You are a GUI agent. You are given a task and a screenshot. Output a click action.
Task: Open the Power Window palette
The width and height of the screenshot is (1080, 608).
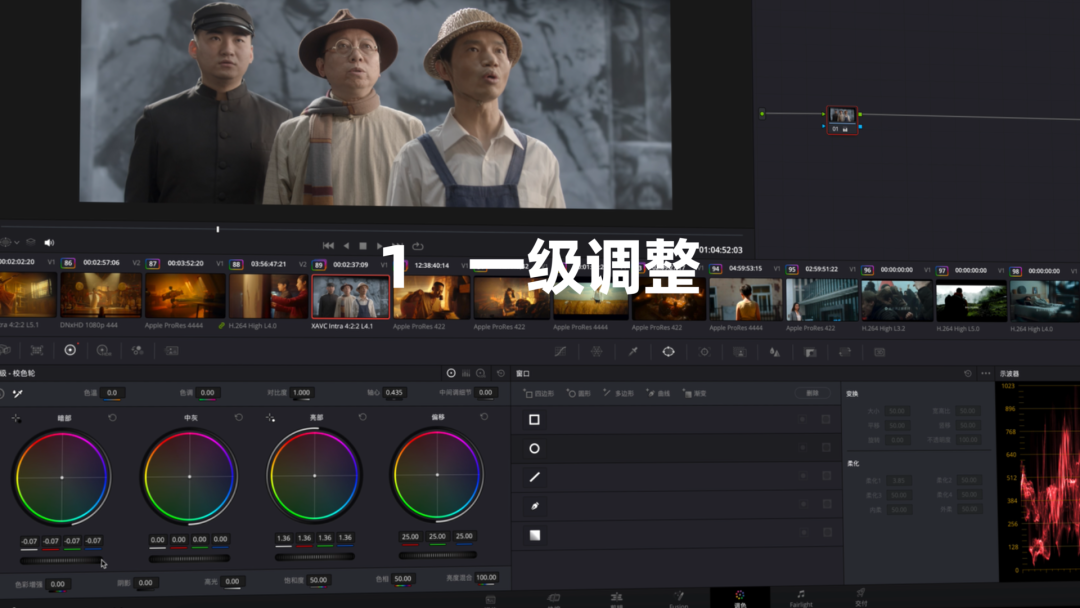point(668,351)
